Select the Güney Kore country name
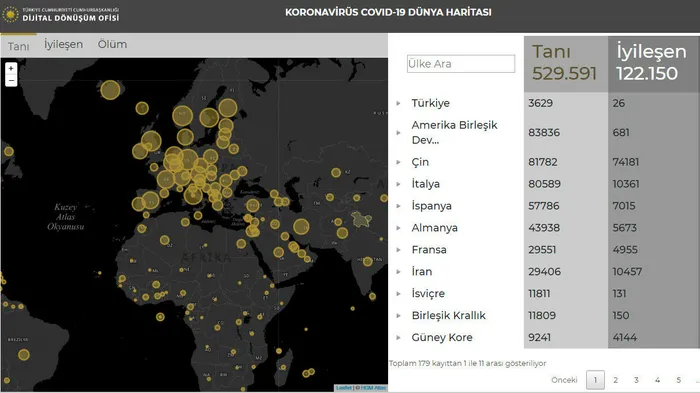This screenshot has height=393, width=700. pos(442,337)
